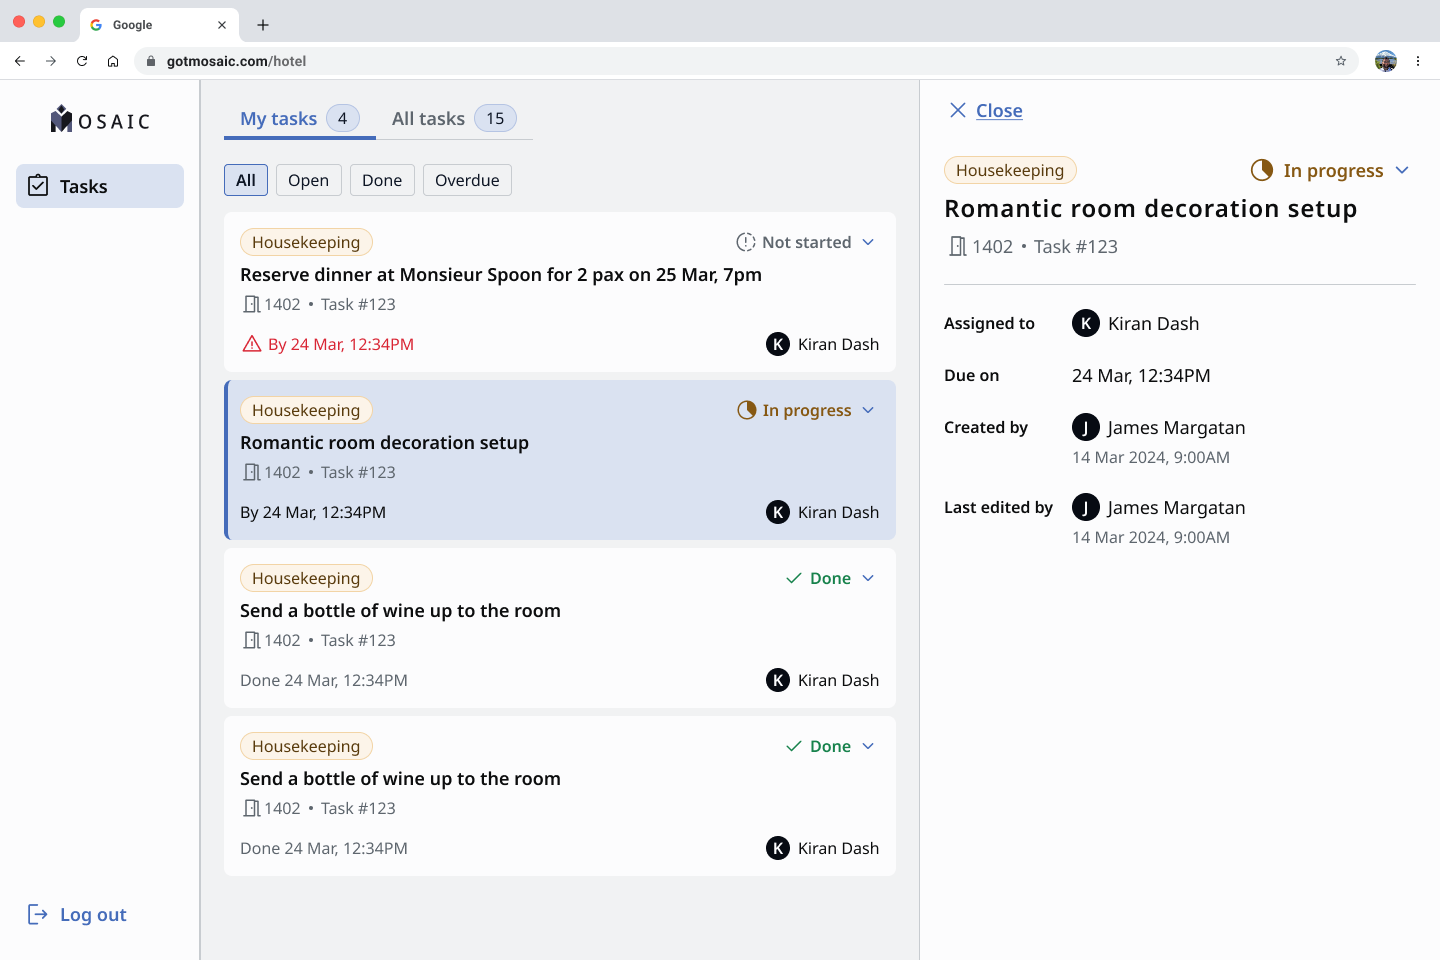This screenshot has height=960, width=1440.
Task: Open Tasks in the sidebar
Action: tap(100, 186)
